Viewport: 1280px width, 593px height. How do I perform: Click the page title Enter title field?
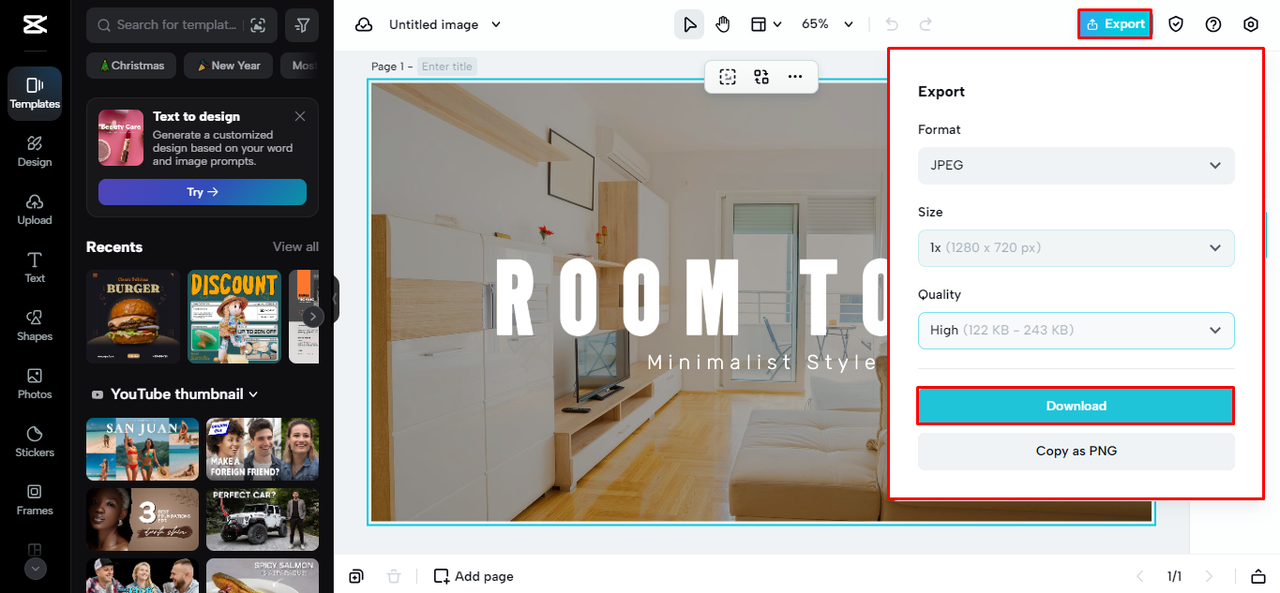(447, 66)
